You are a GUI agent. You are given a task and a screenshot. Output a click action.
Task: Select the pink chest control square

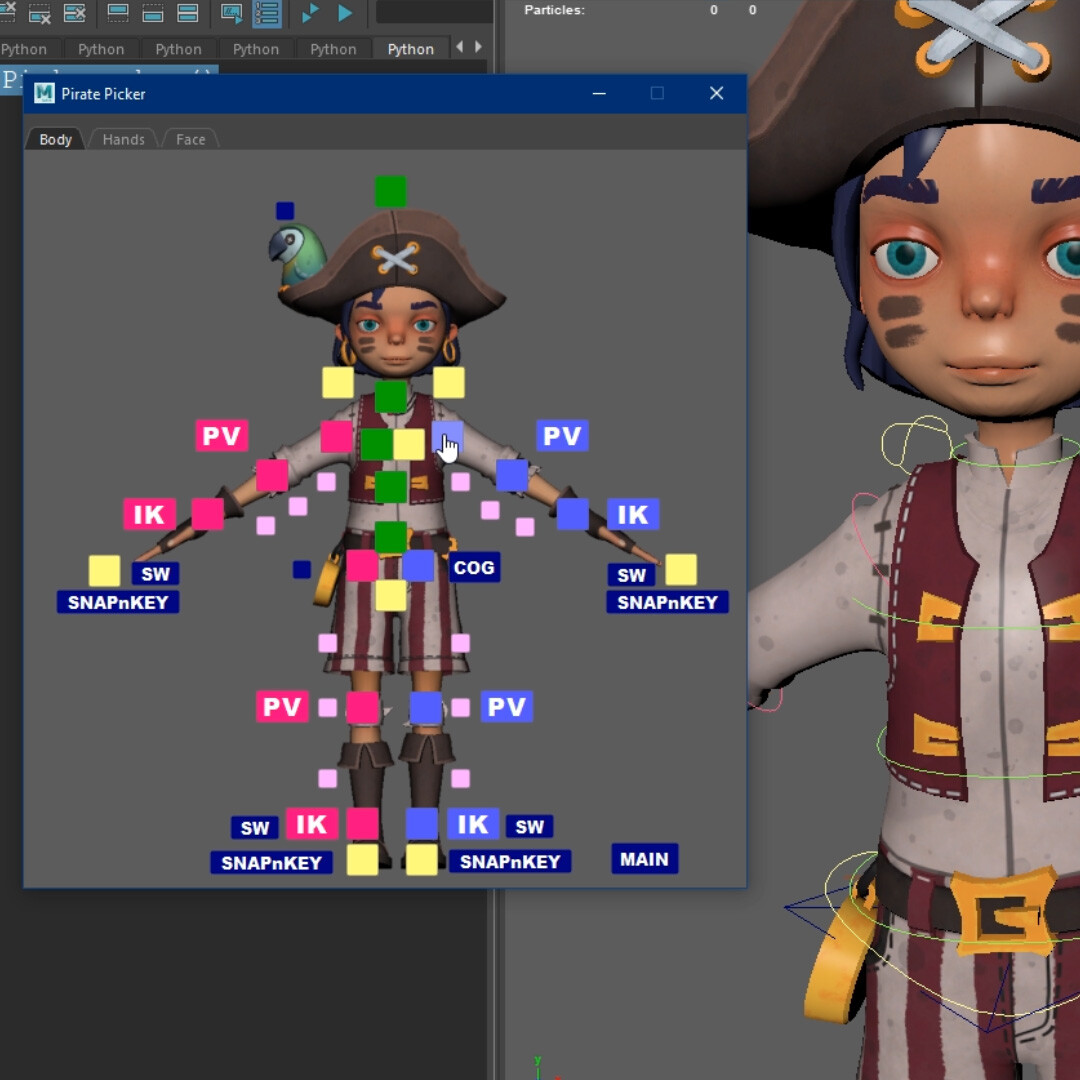click(x=337, y=437)
